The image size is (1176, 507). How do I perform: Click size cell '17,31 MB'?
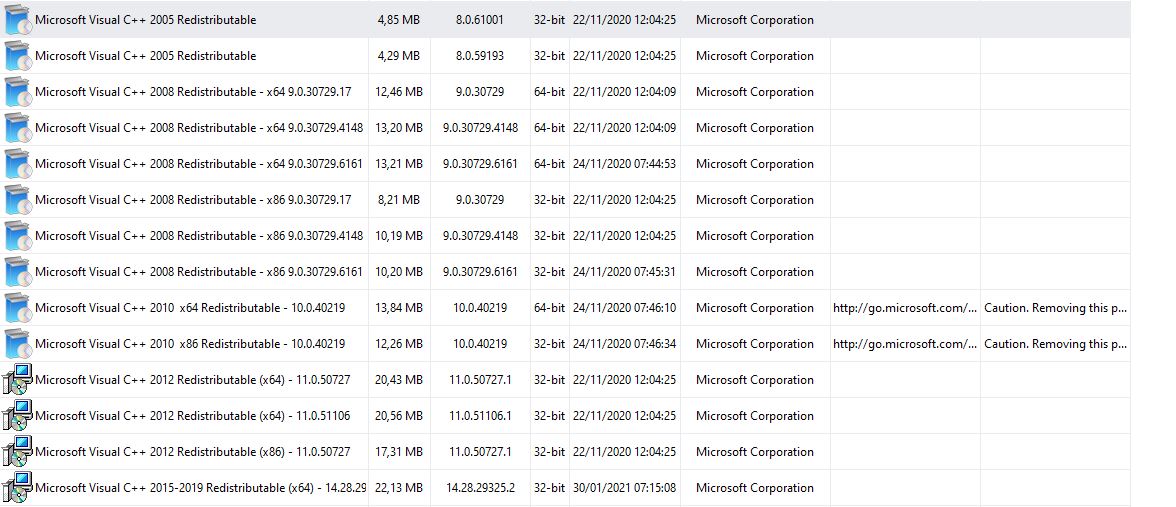tap(399, 452)
